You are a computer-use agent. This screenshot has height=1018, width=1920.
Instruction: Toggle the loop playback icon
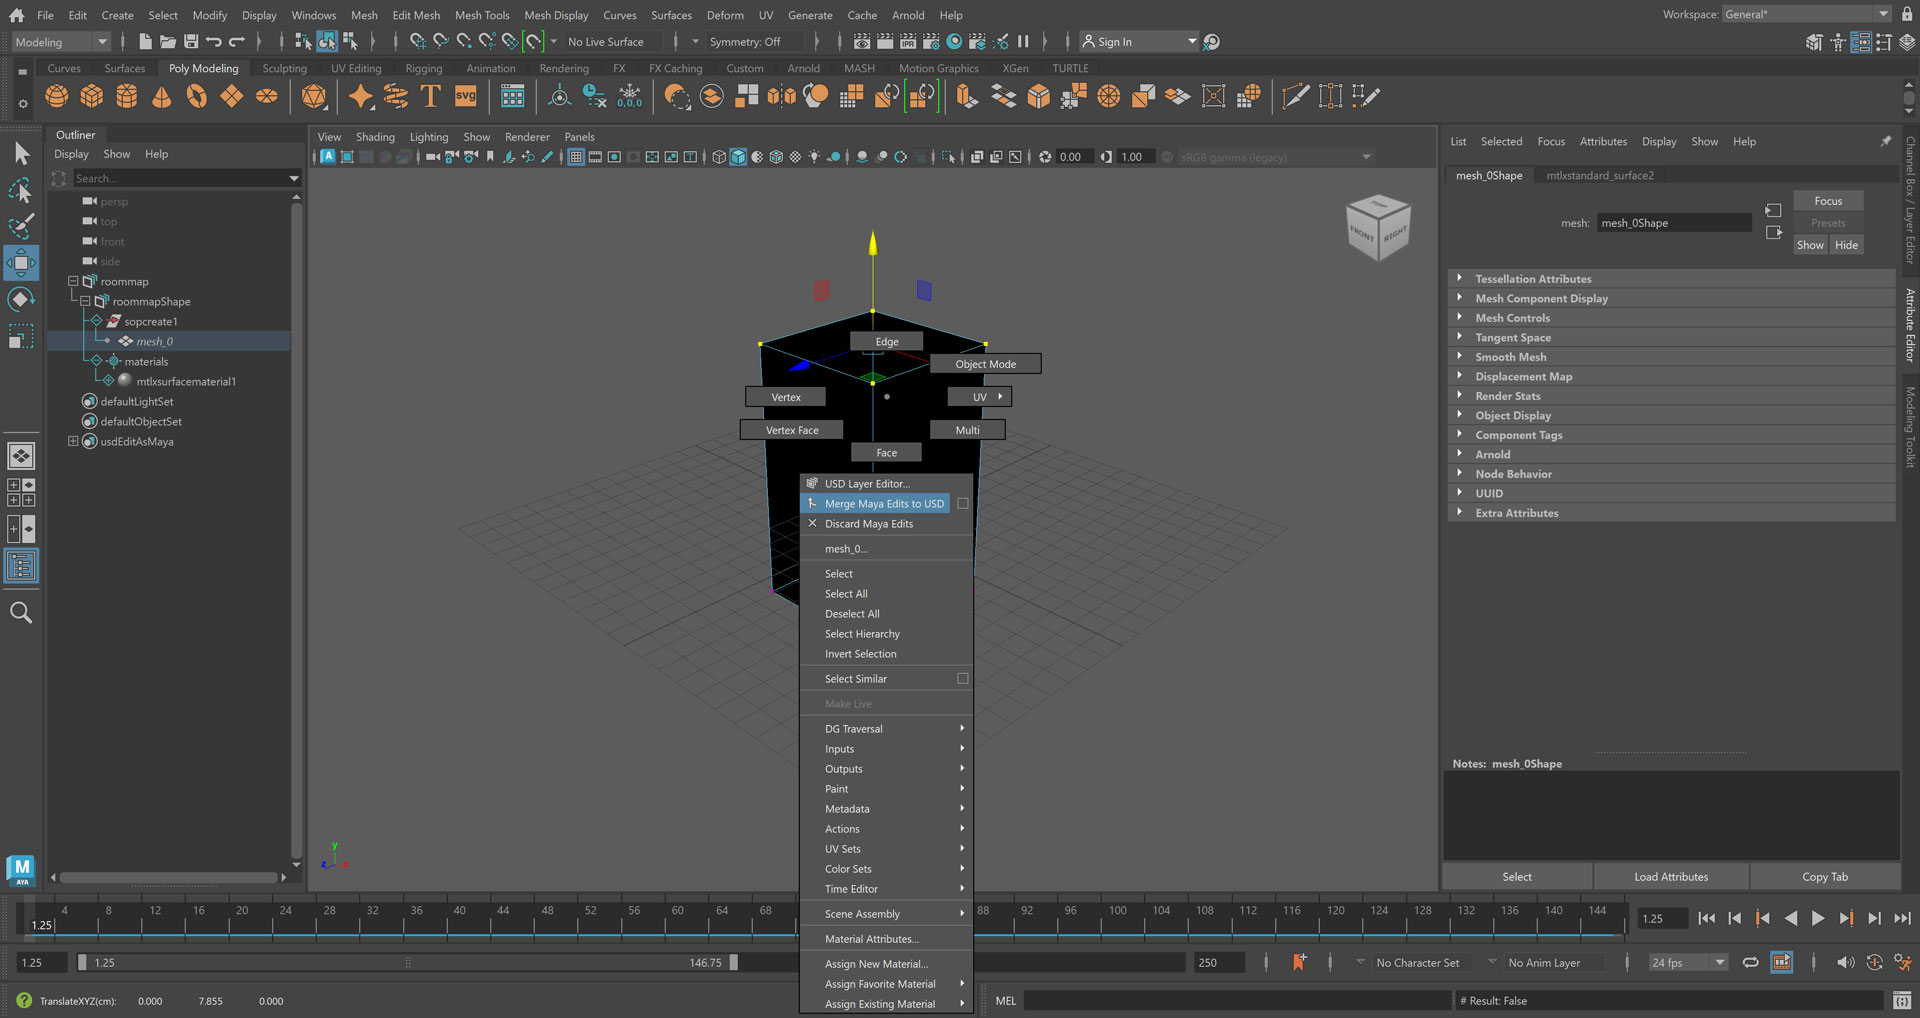tap(1751, 962)
